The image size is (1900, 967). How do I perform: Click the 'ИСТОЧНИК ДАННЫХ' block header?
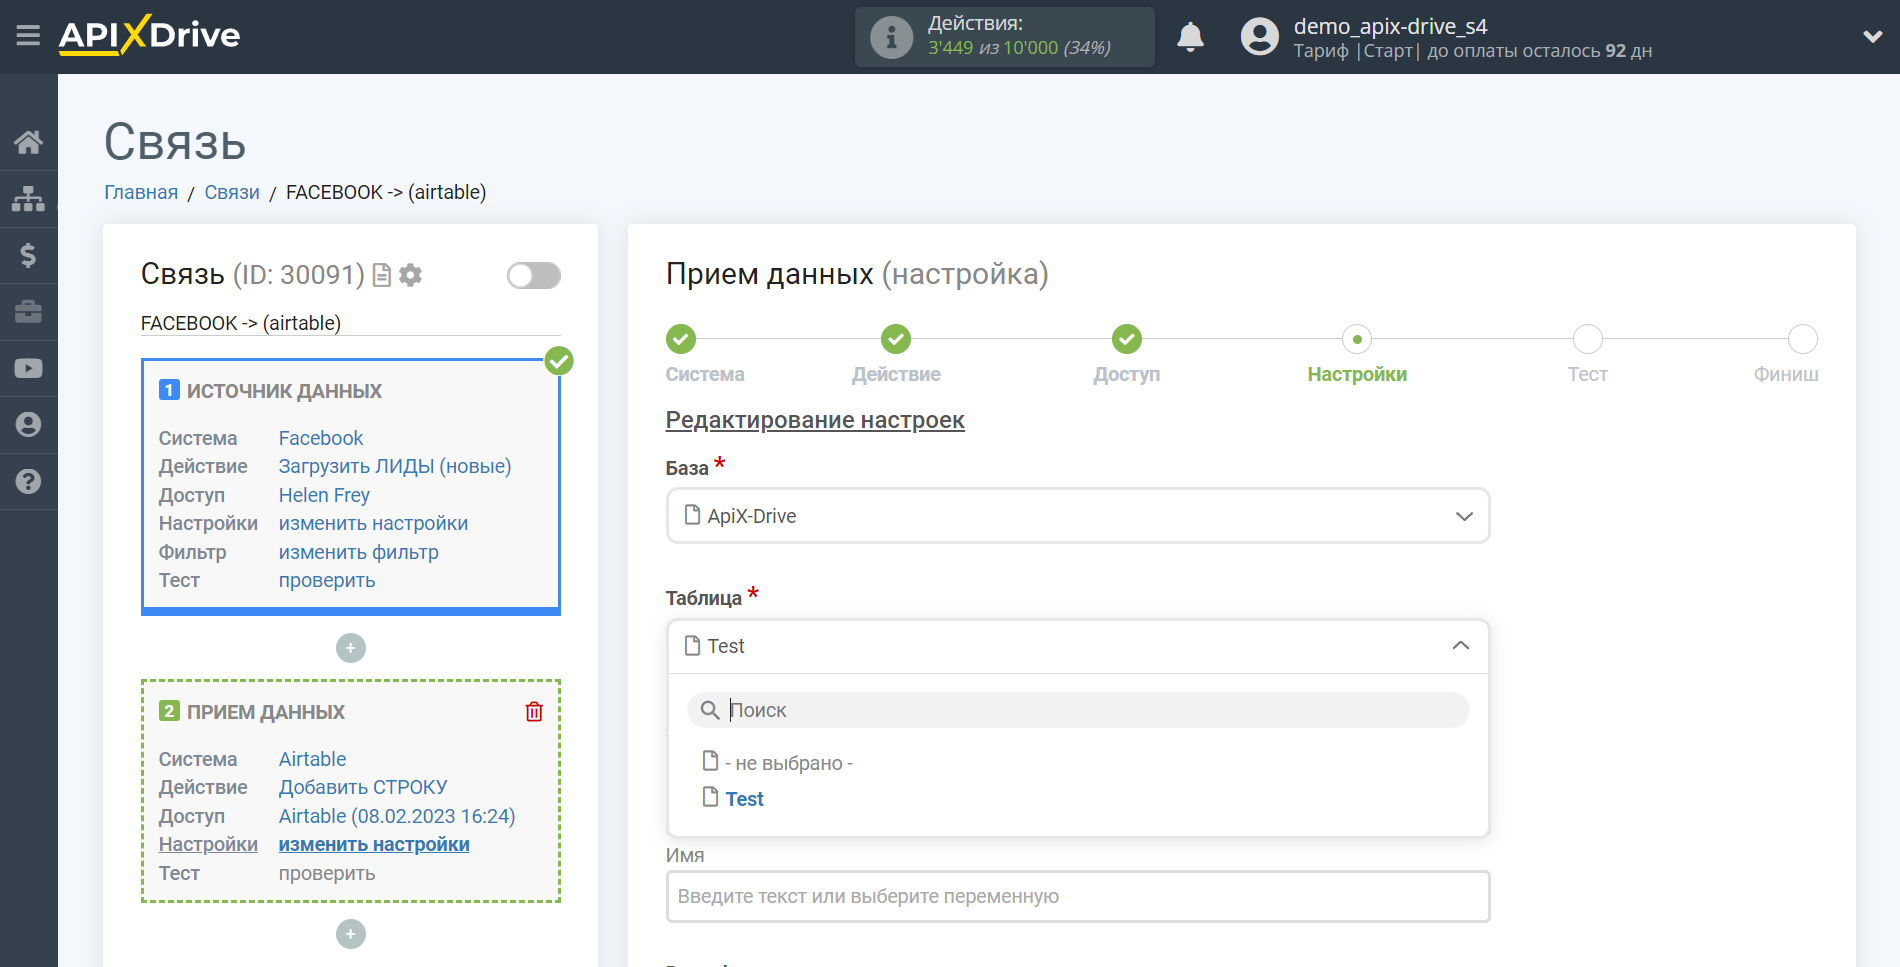284,391
